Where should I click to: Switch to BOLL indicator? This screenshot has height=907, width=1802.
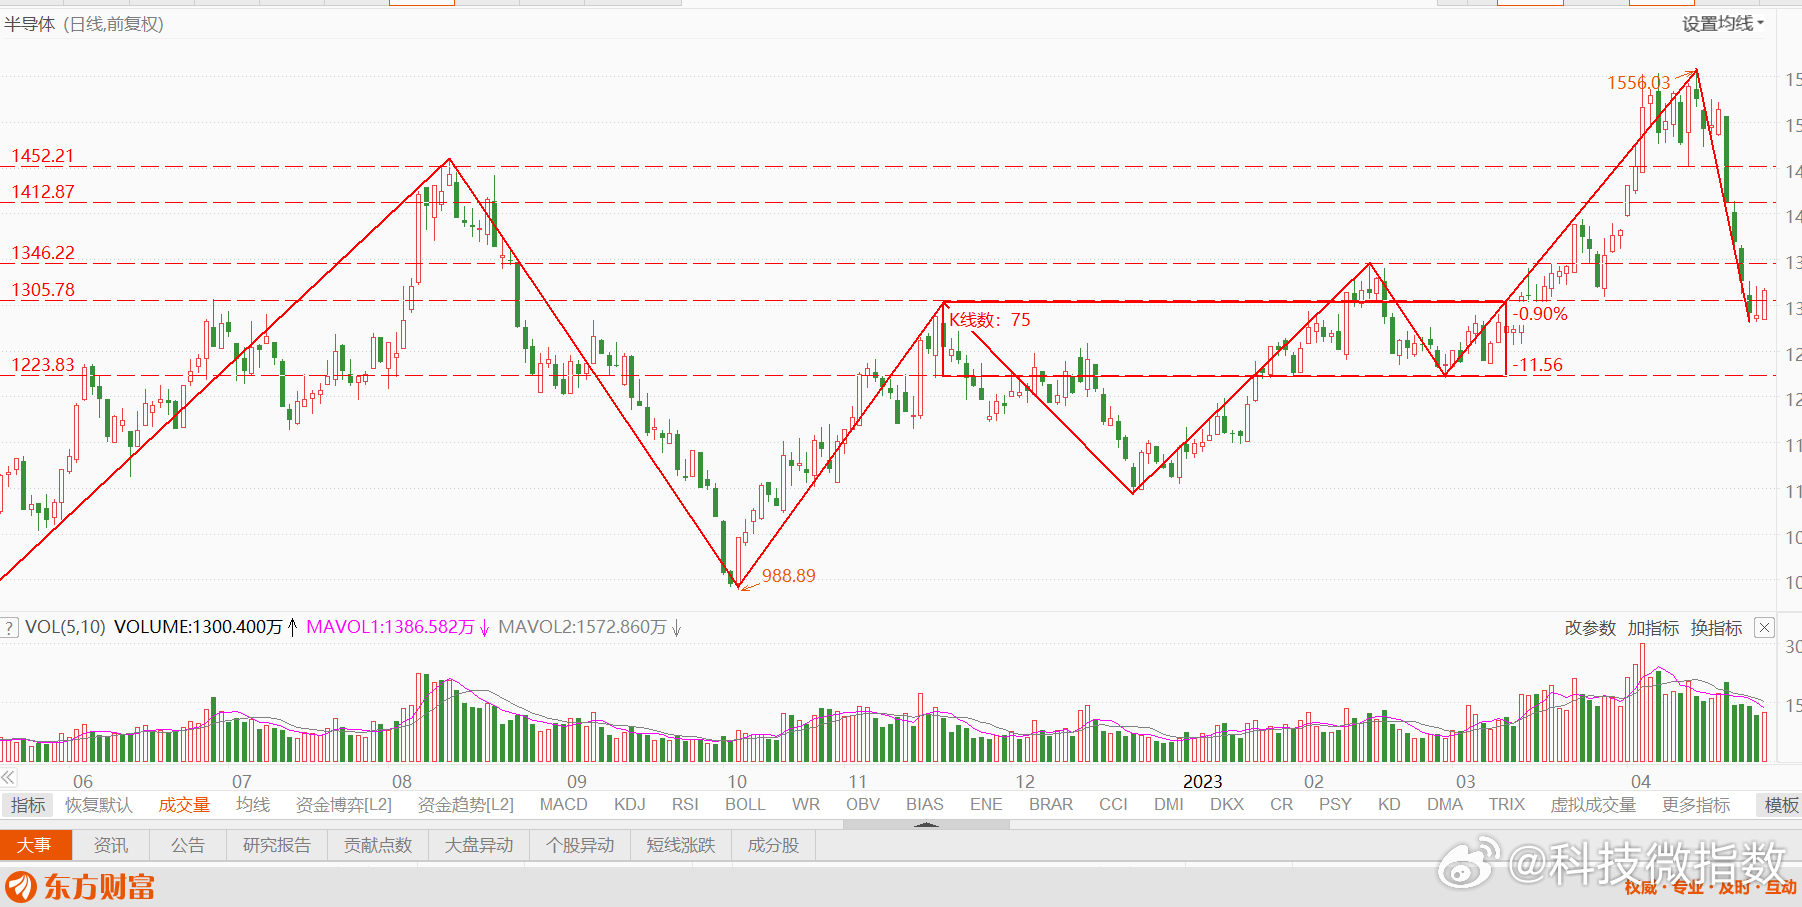tap(745, 805)
